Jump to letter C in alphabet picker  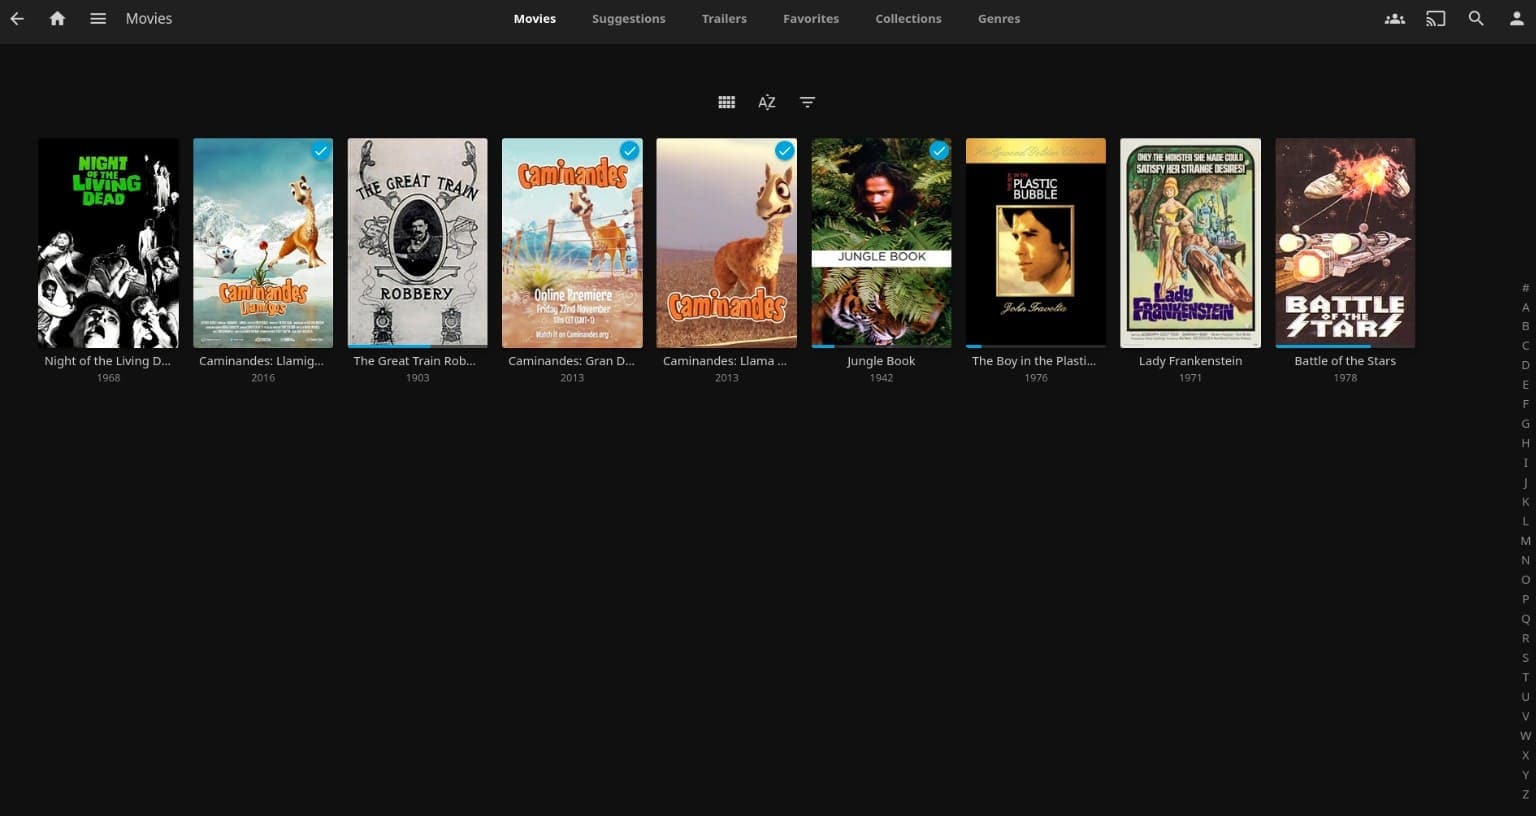(x=1525, y=346)
